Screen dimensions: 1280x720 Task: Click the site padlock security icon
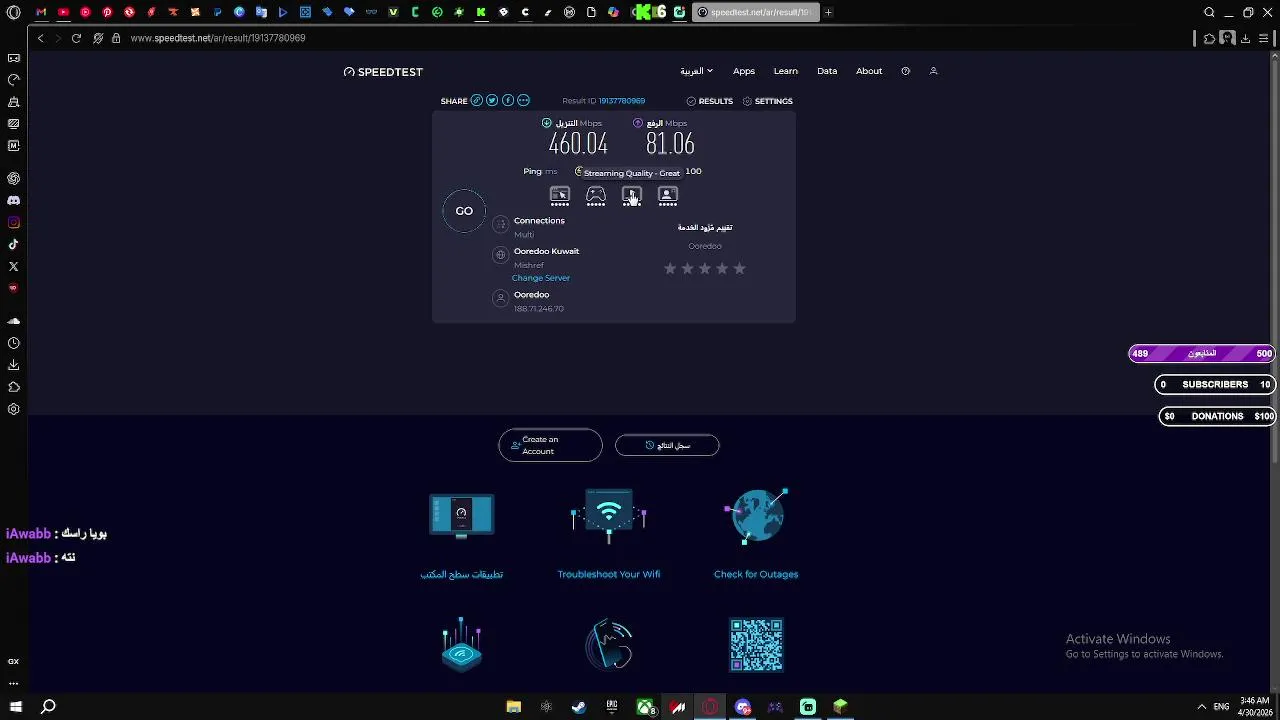click(x=116, y=38)
